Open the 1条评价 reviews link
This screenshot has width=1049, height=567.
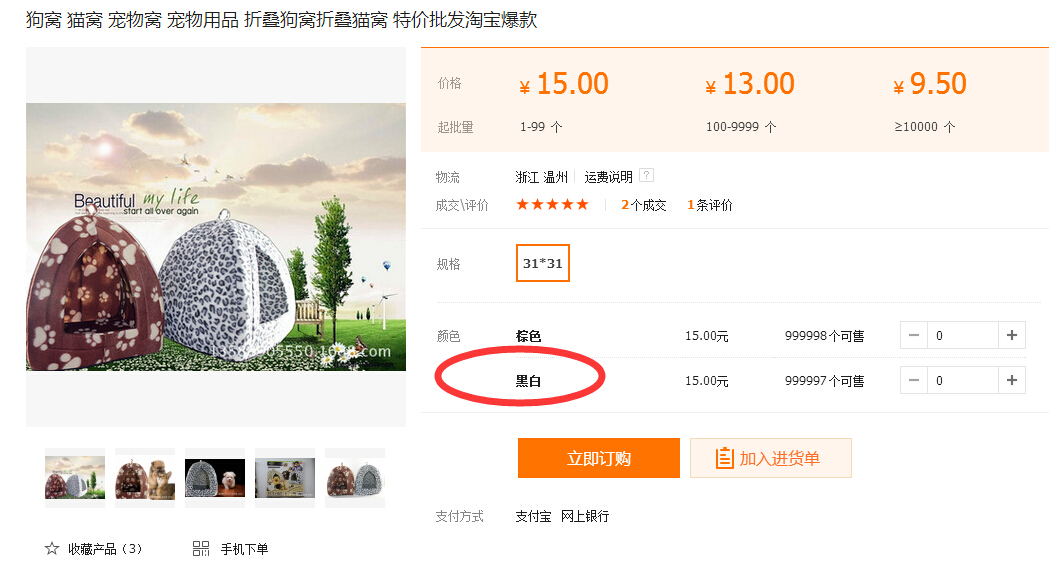coord(709,205)
